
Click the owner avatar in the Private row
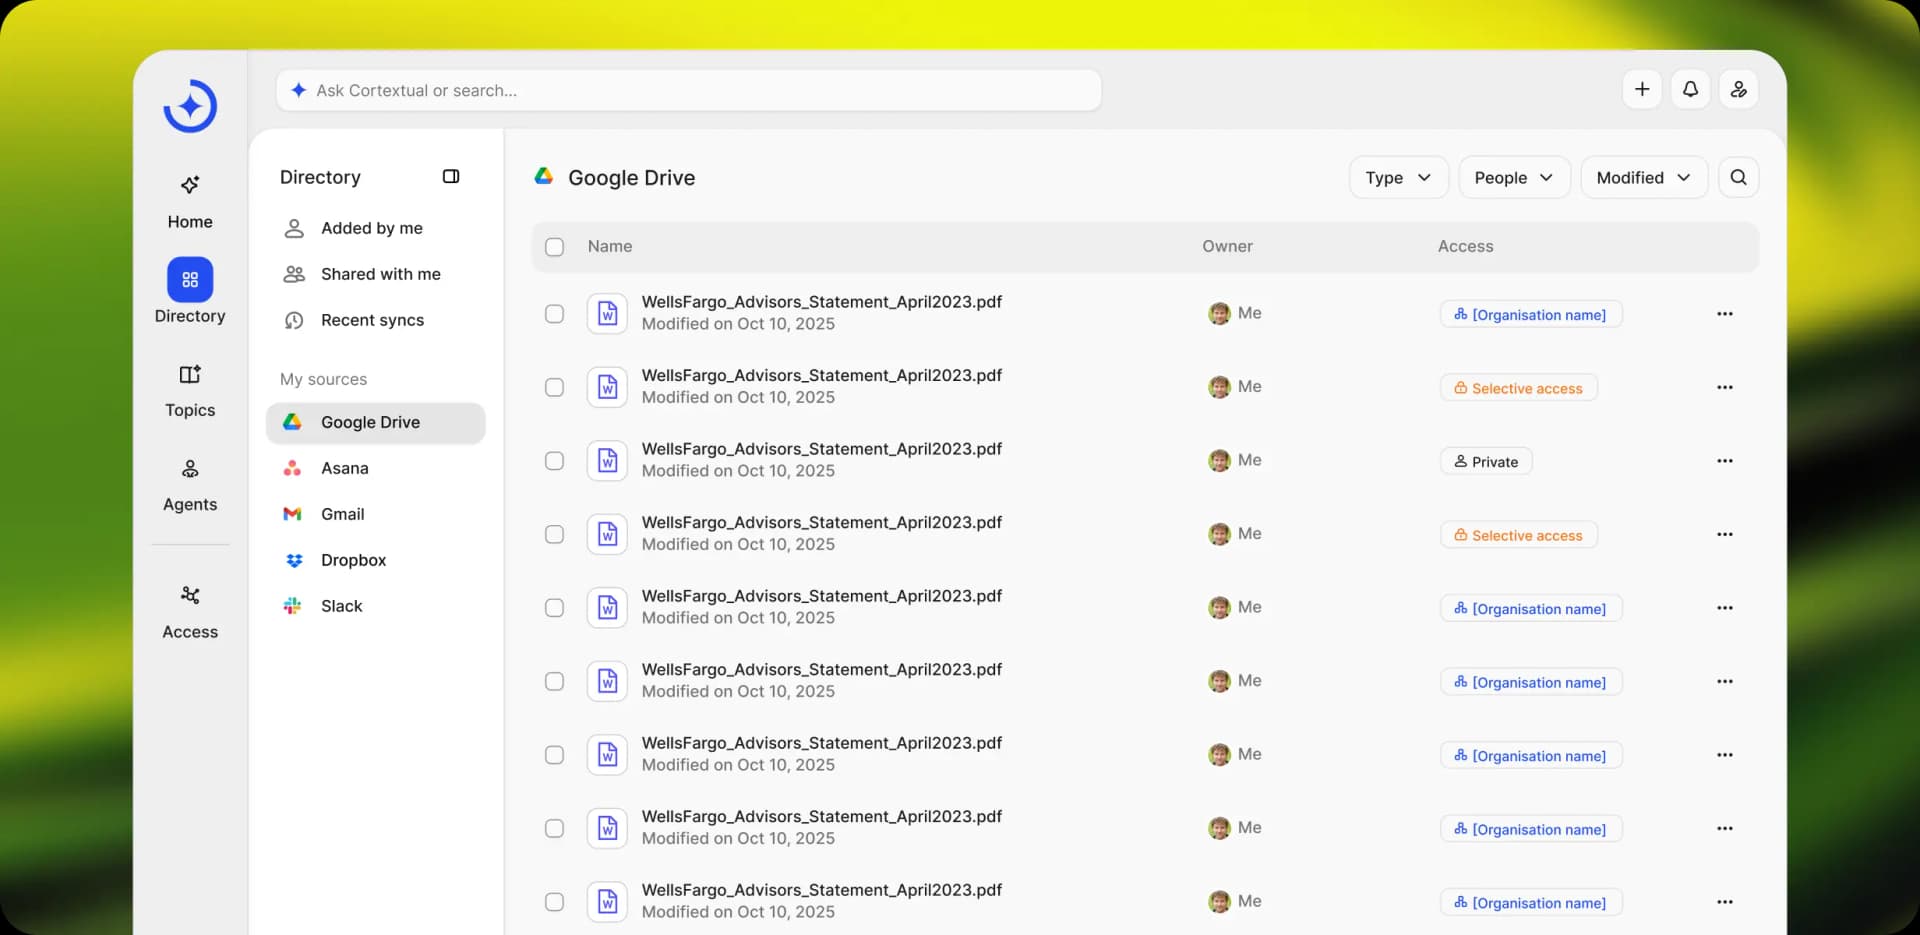coord(1219,461)
